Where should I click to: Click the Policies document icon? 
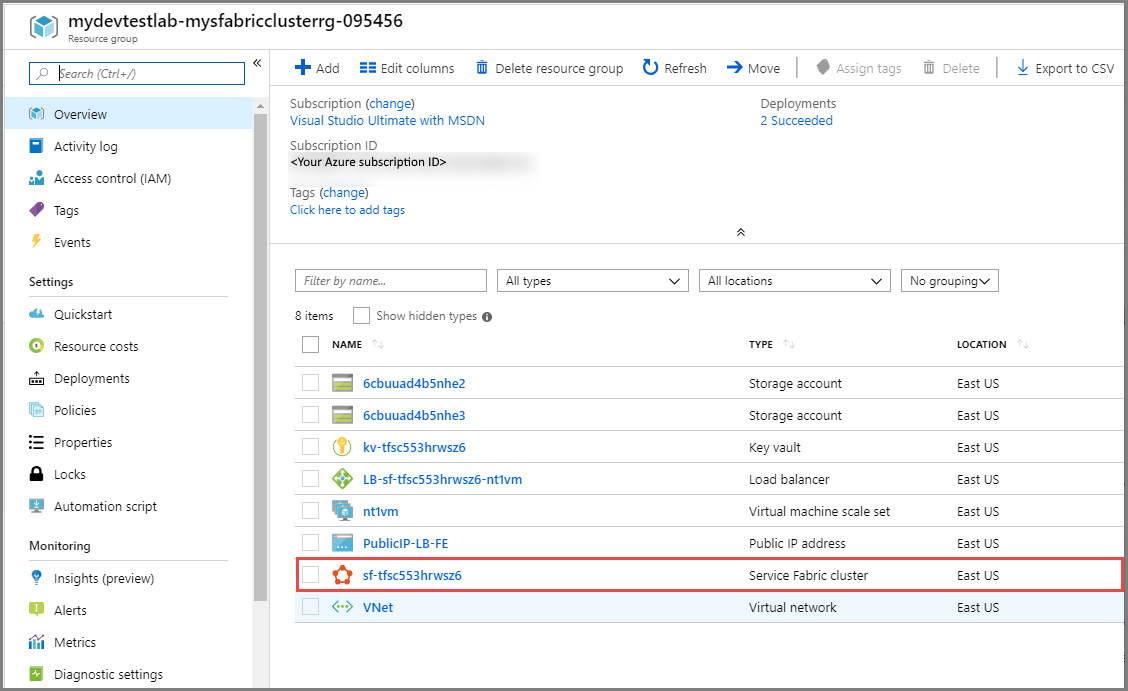click(x=36, y=410)
